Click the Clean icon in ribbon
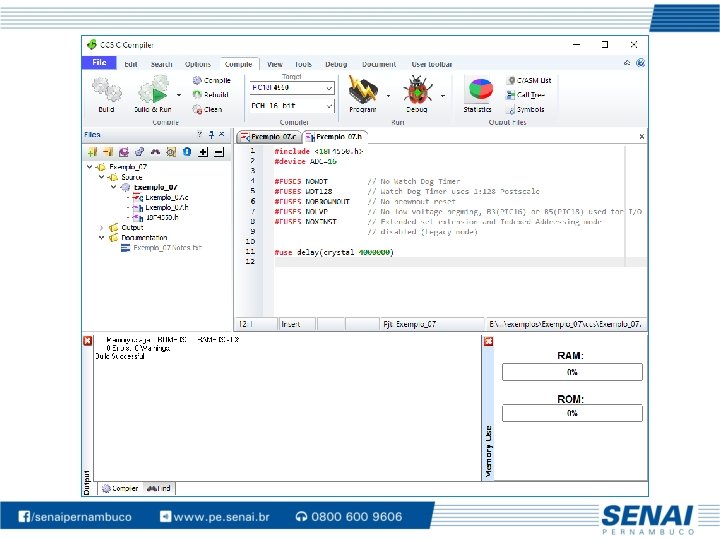 (x=197, y=109)
